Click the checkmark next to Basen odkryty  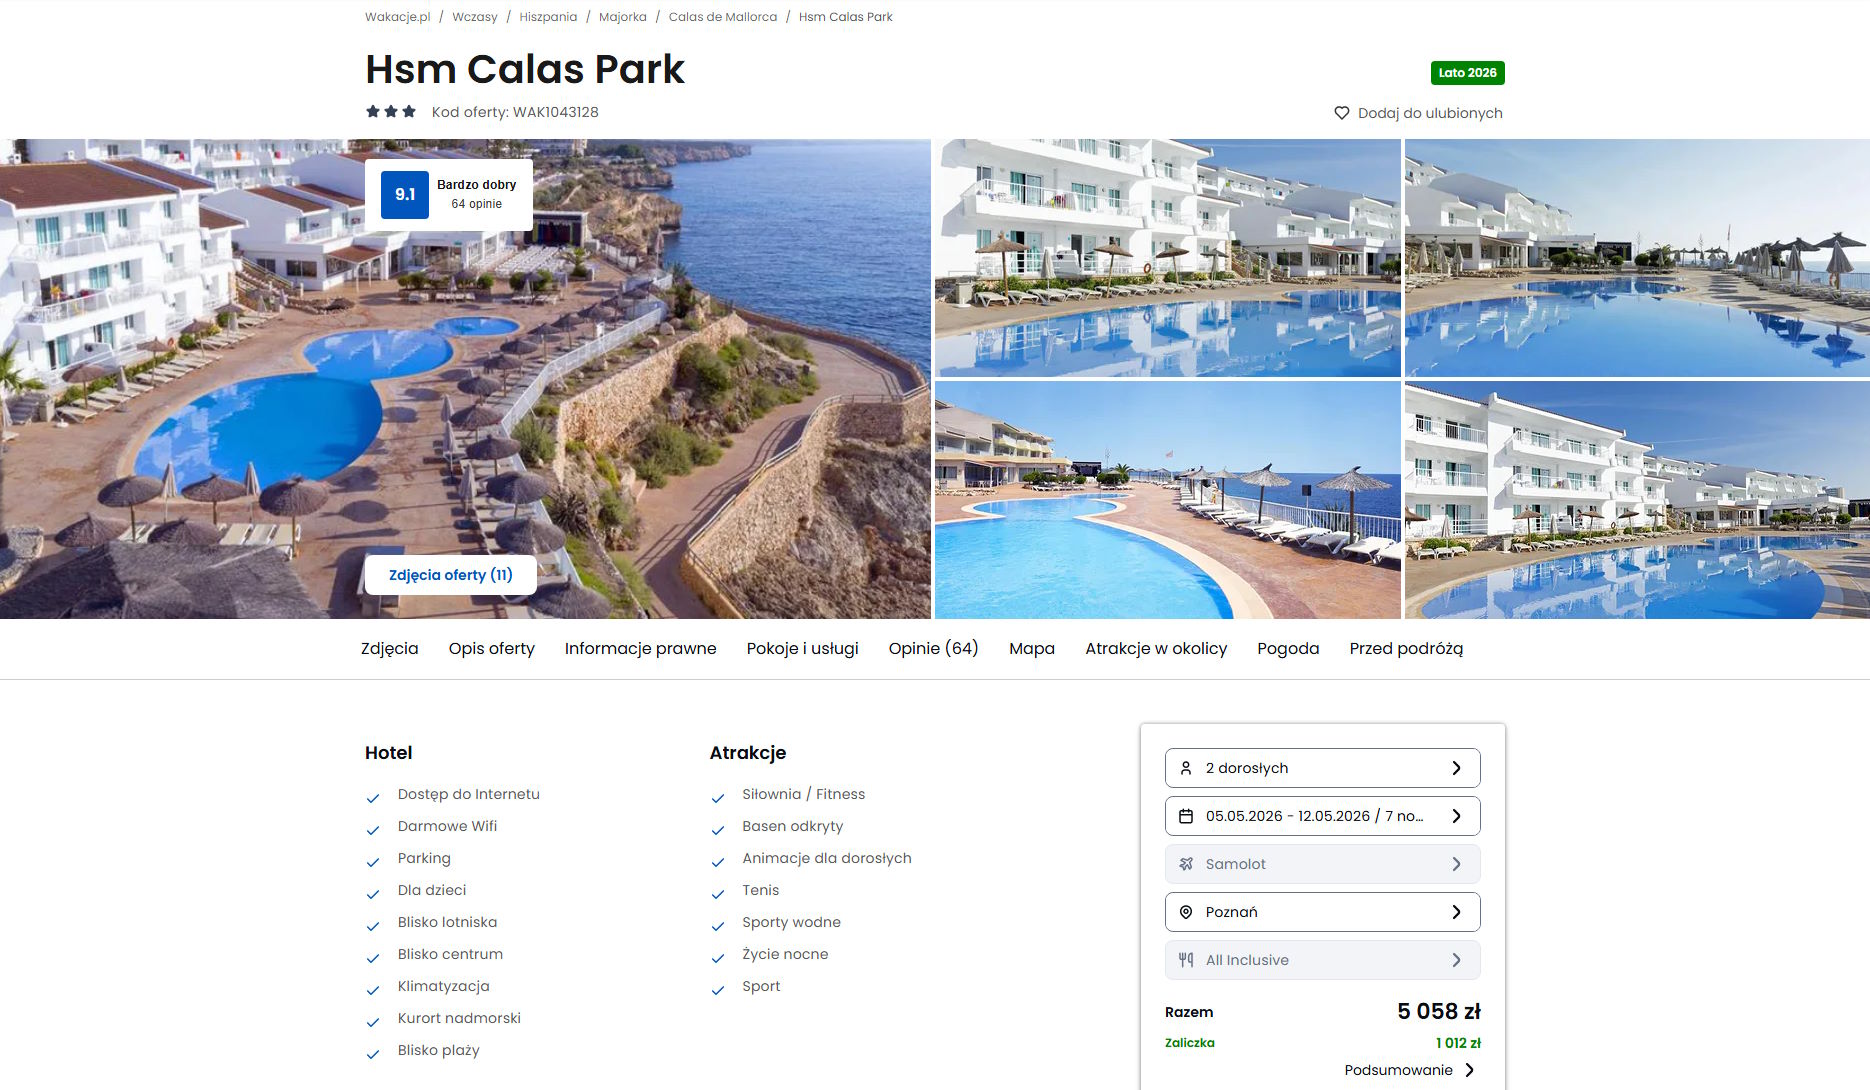(x=718, y=830)
